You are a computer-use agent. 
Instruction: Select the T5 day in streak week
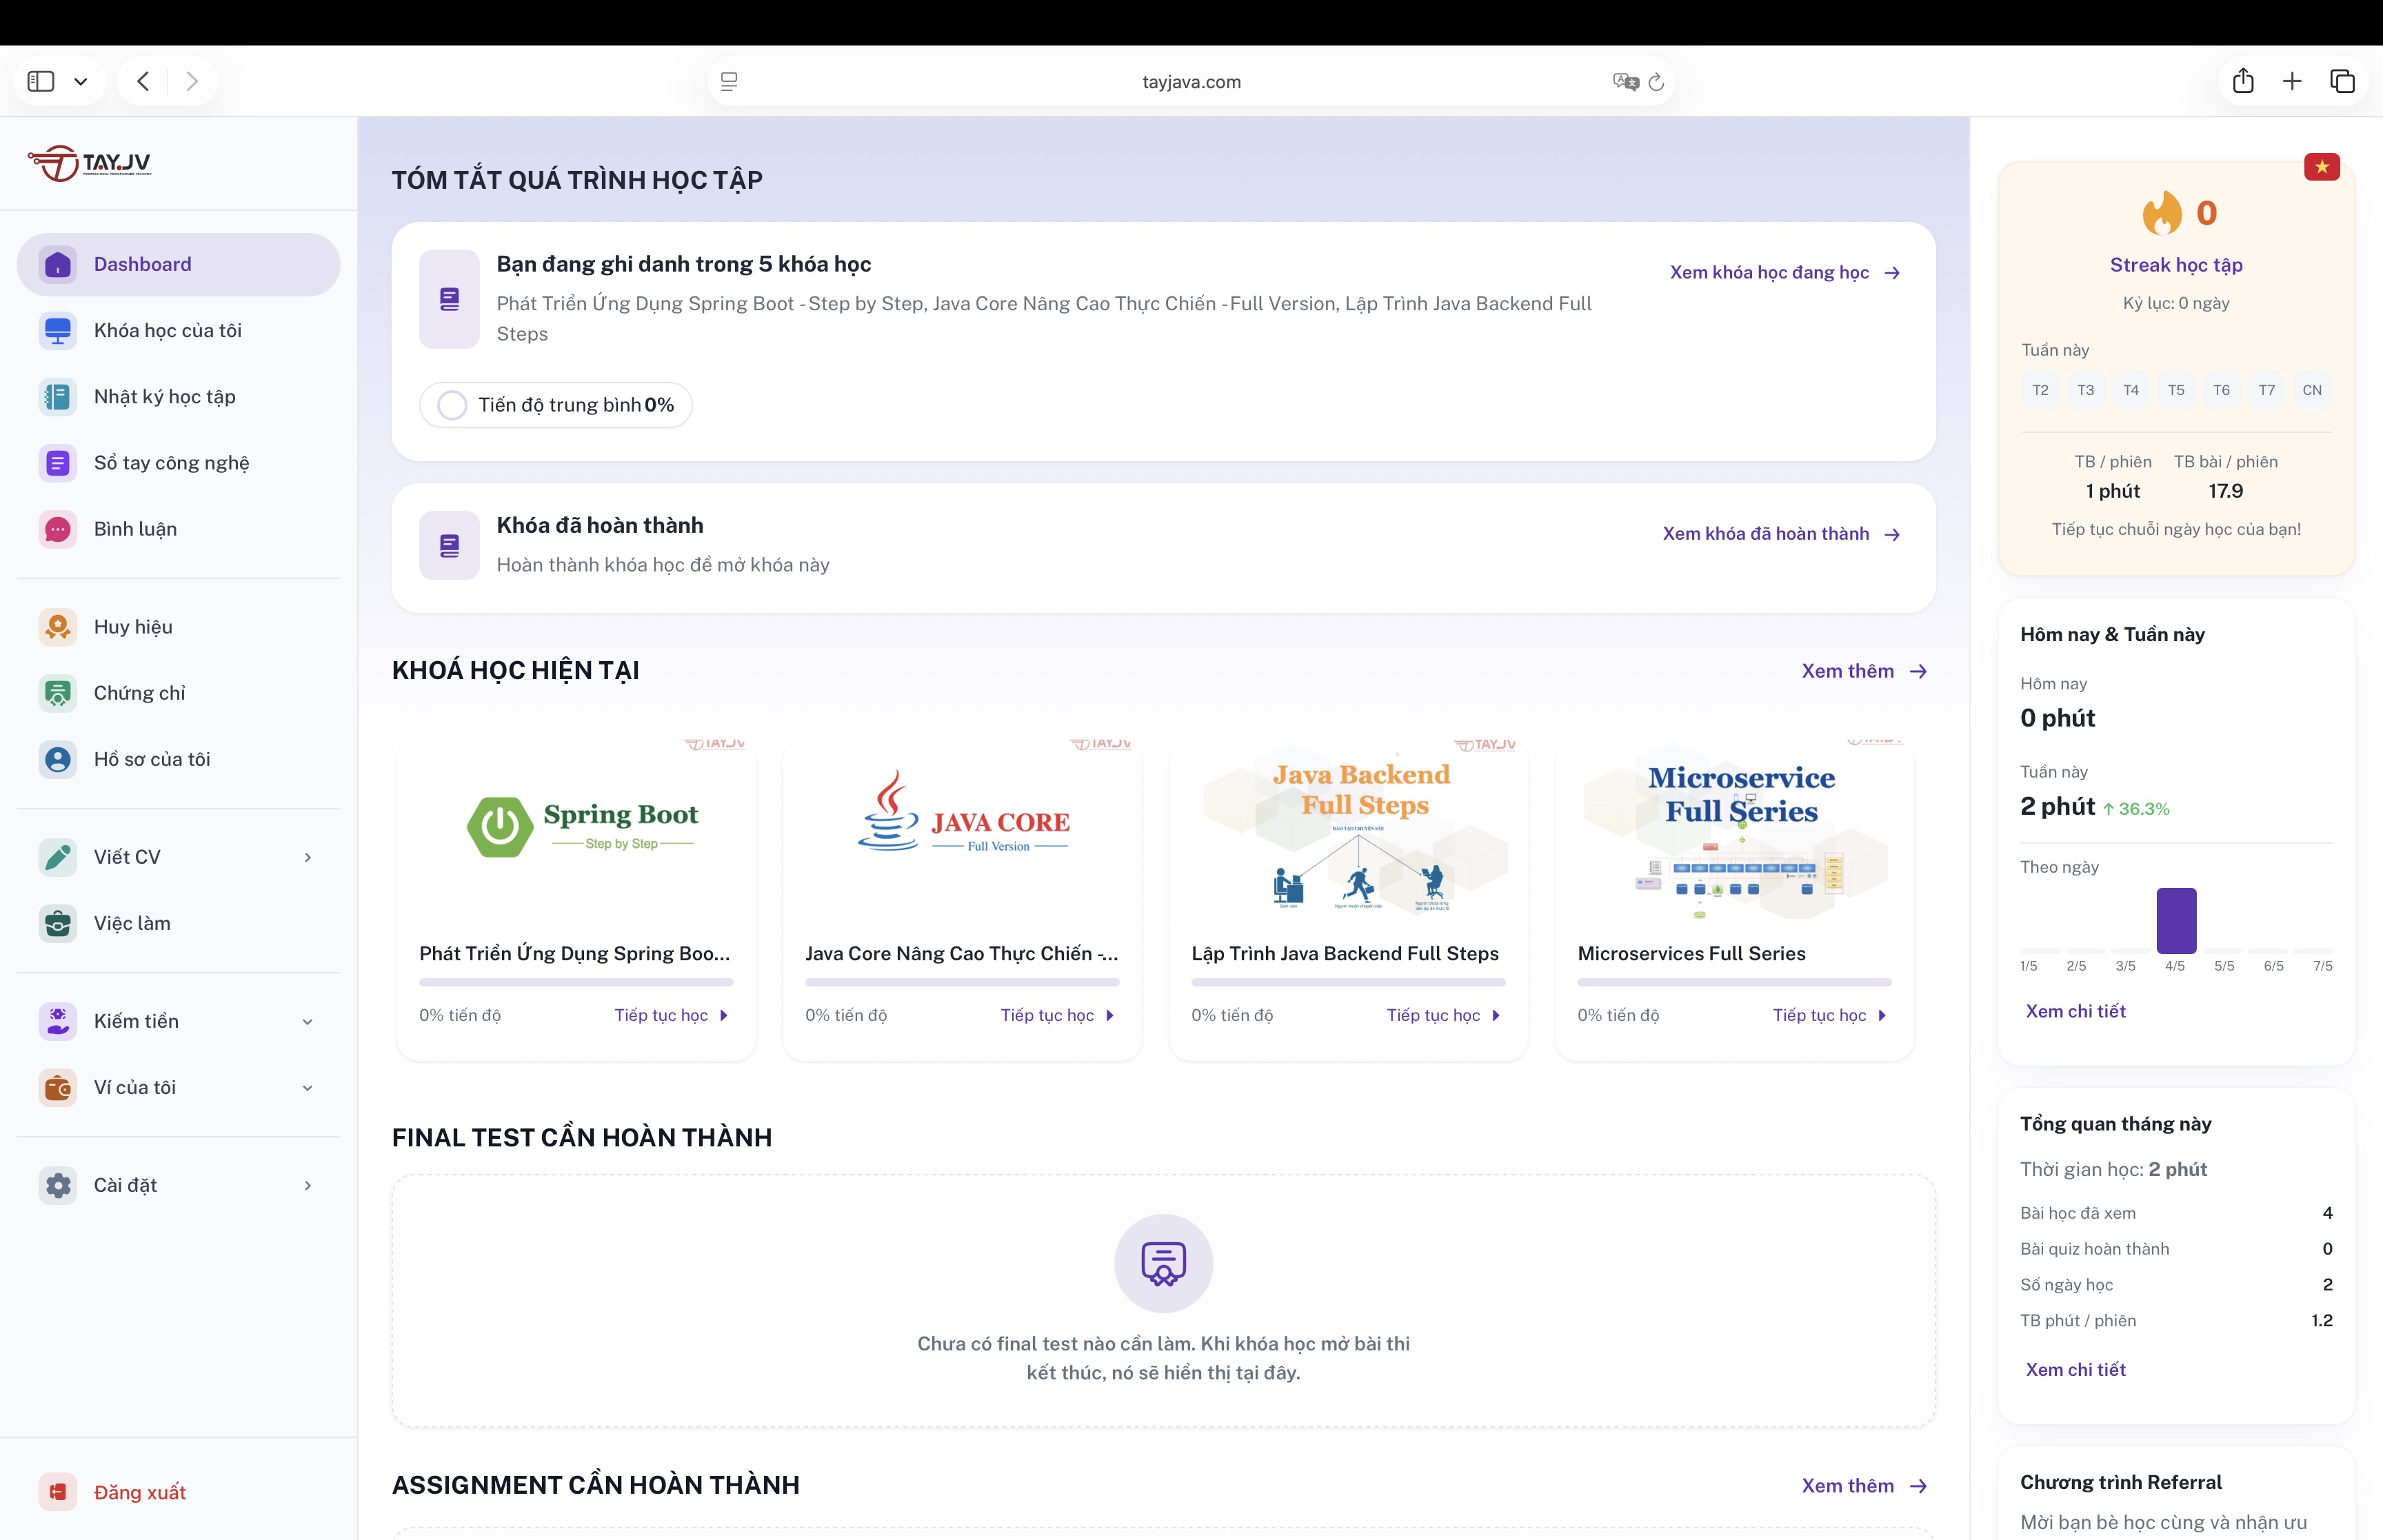[x=2176, y=390]
